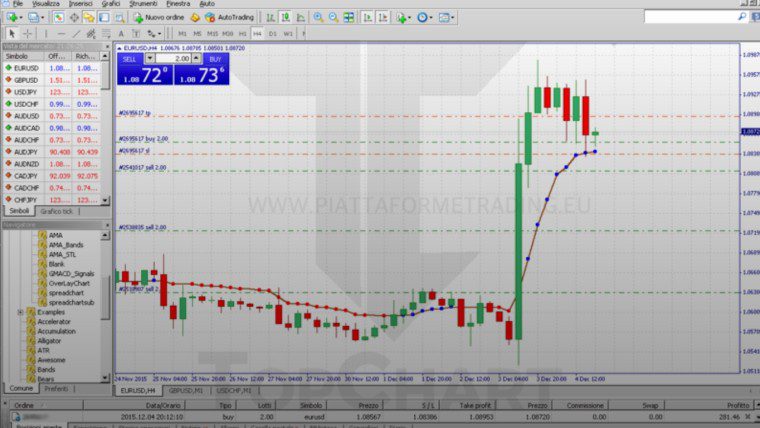Select the crosshair tool

[28, 33]
